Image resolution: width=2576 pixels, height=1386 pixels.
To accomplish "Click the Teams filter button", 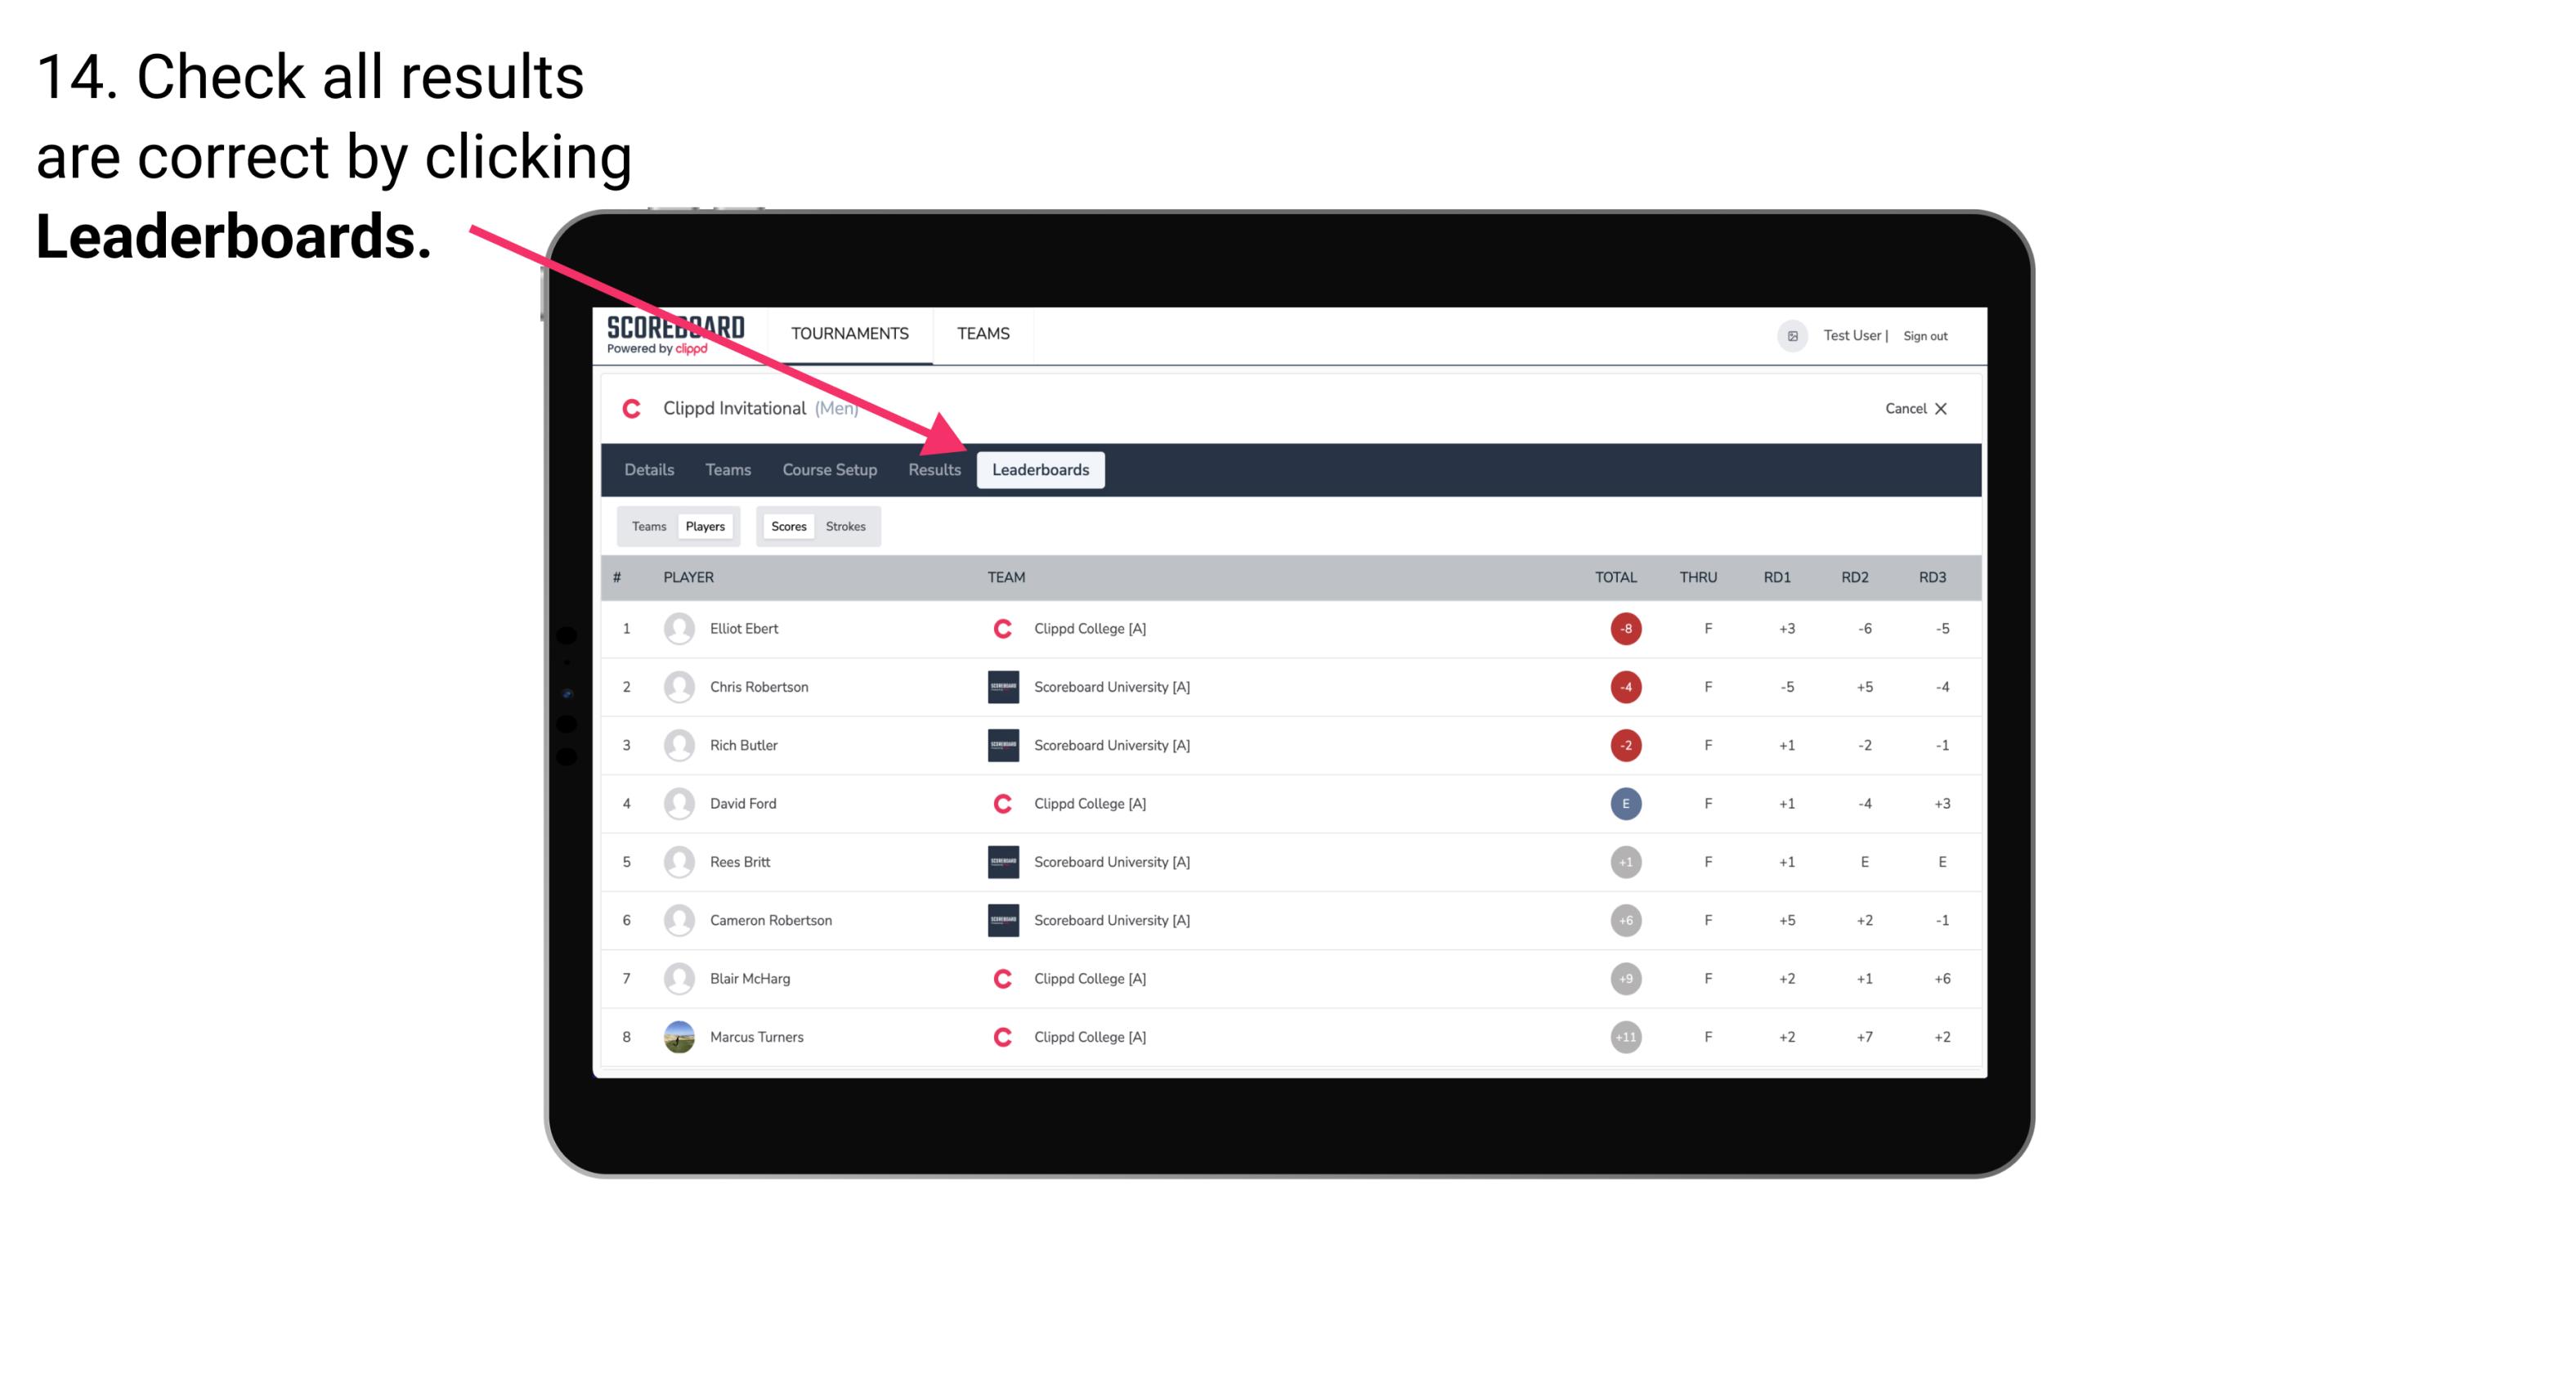I will (648, 524).
